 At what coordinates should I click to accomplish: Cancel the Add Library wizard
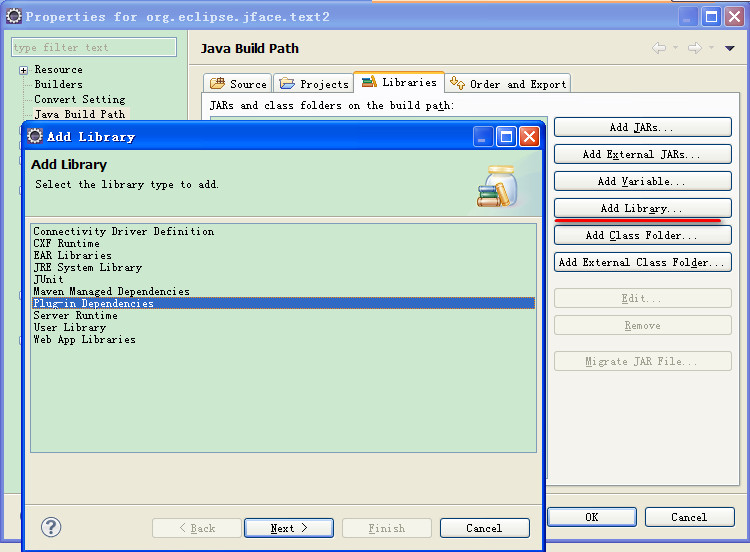(485, 528)
